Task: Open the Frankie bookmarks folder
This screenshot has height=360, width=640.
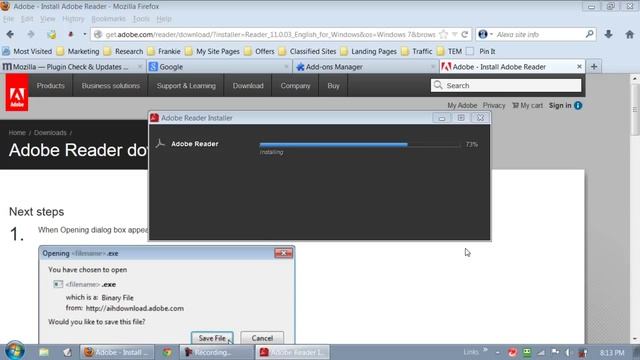Action: (x=164, y=51)
